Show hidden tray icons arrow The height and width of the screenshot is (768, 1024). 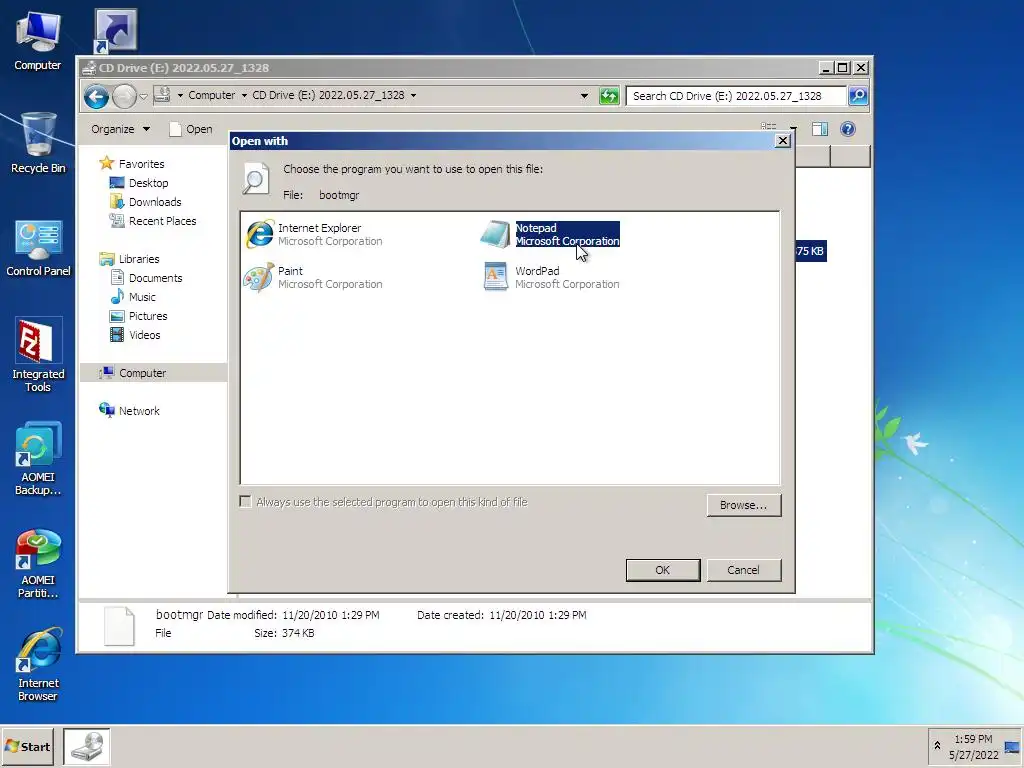tap(937, 746)
